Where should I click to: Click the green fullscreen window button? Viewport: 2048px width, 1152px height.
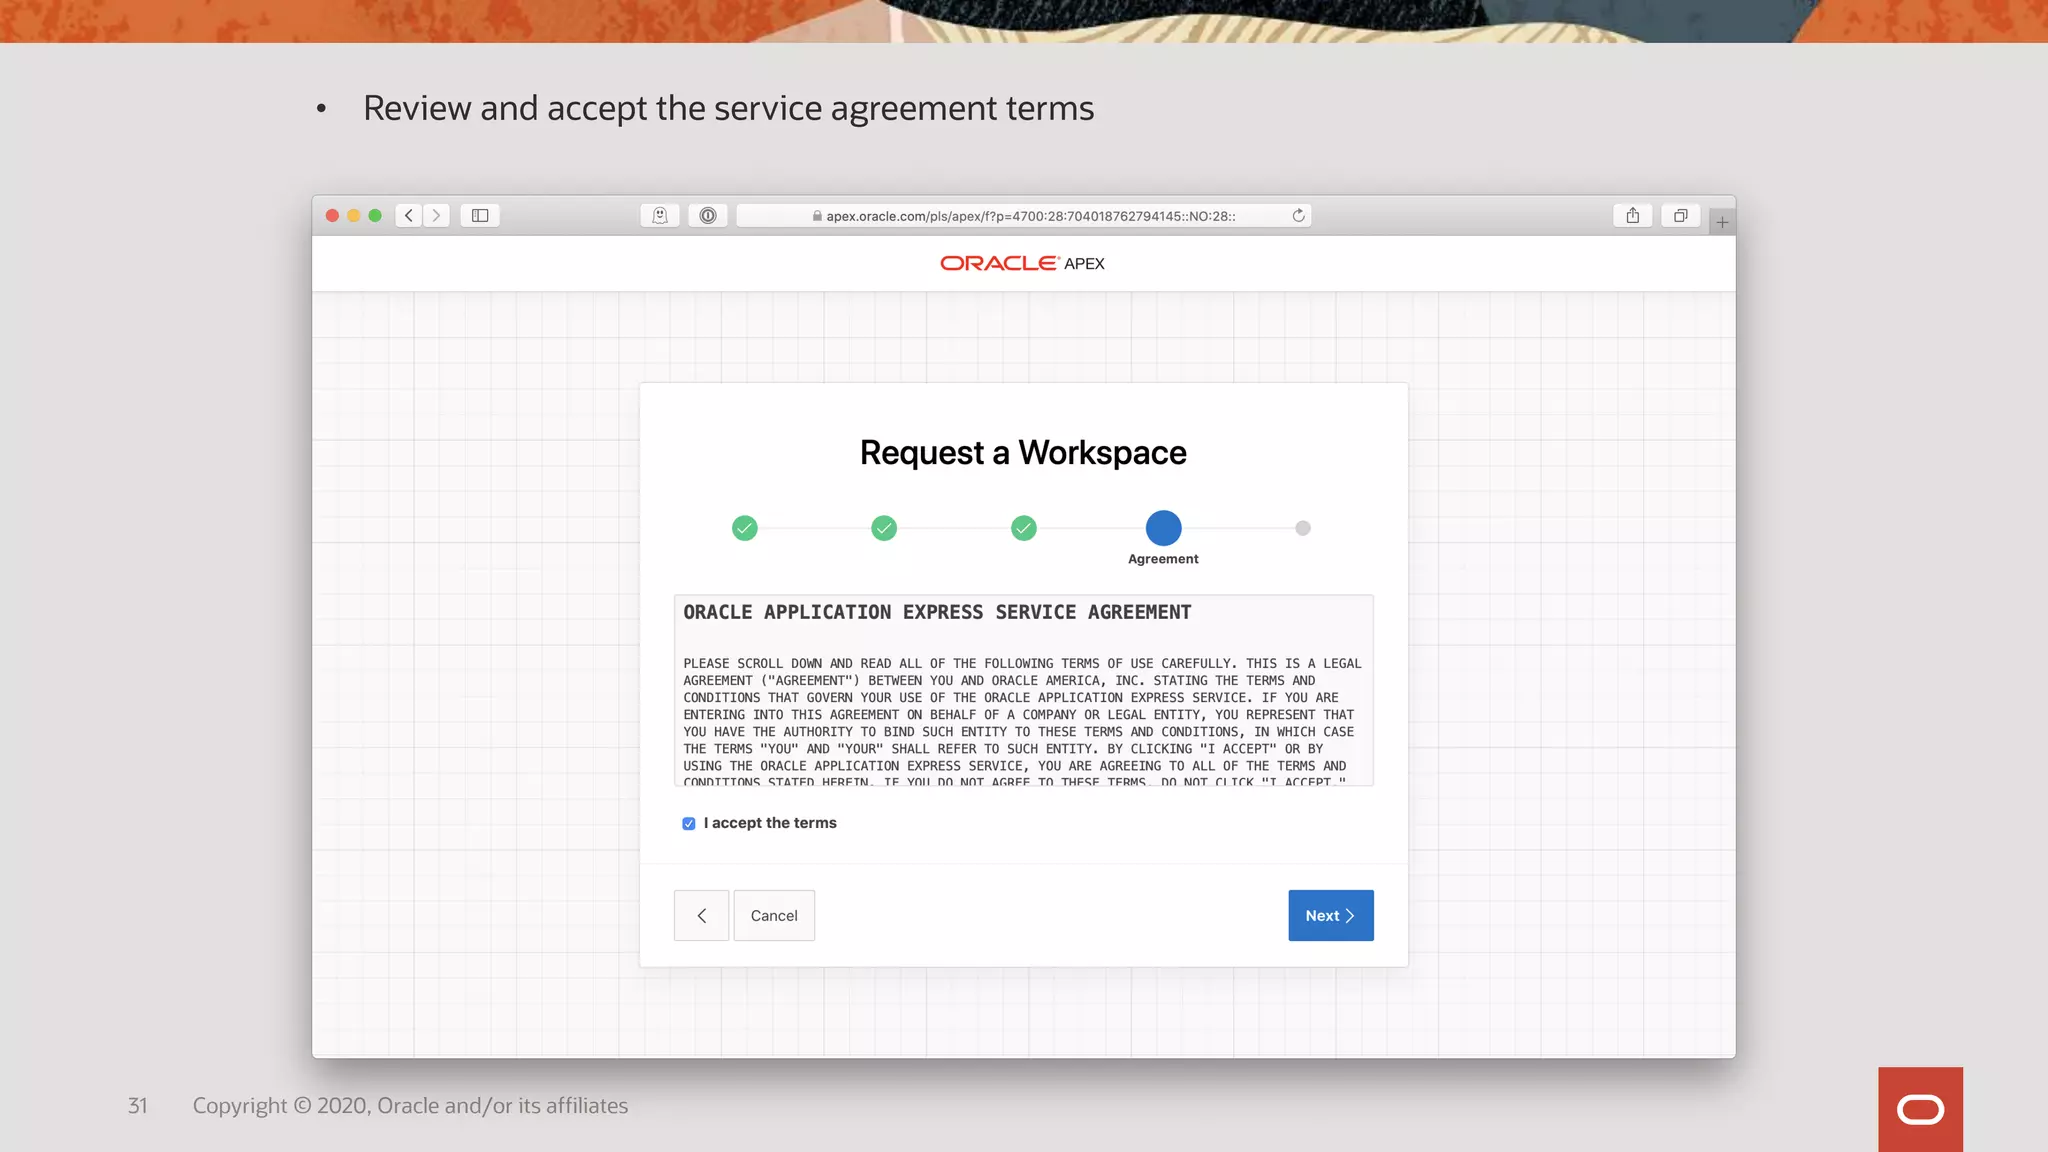[x=375, y=215]
